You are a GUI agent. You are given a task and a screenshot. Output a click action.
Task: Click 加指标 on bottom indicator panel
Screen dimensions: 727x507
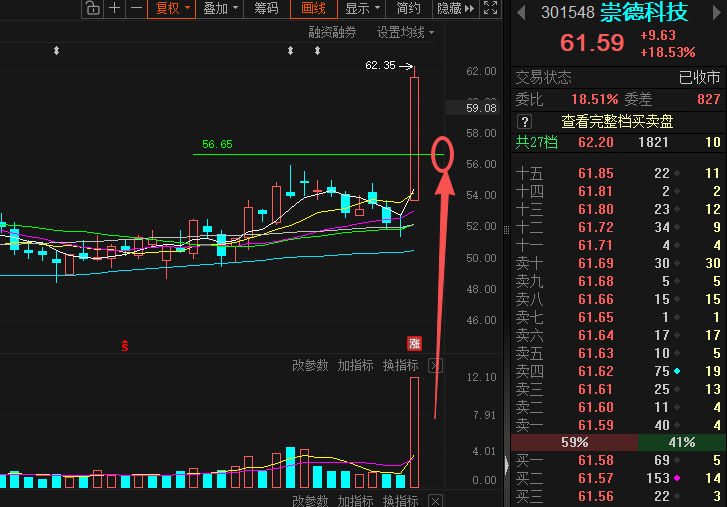[x=355, y=501]
